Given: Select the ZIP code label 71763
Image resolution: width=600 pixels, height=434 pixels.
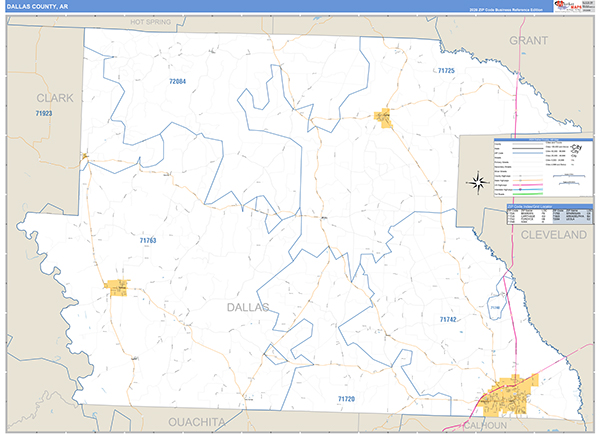Looking at the screenshot, I should click(x=148, y=240).
